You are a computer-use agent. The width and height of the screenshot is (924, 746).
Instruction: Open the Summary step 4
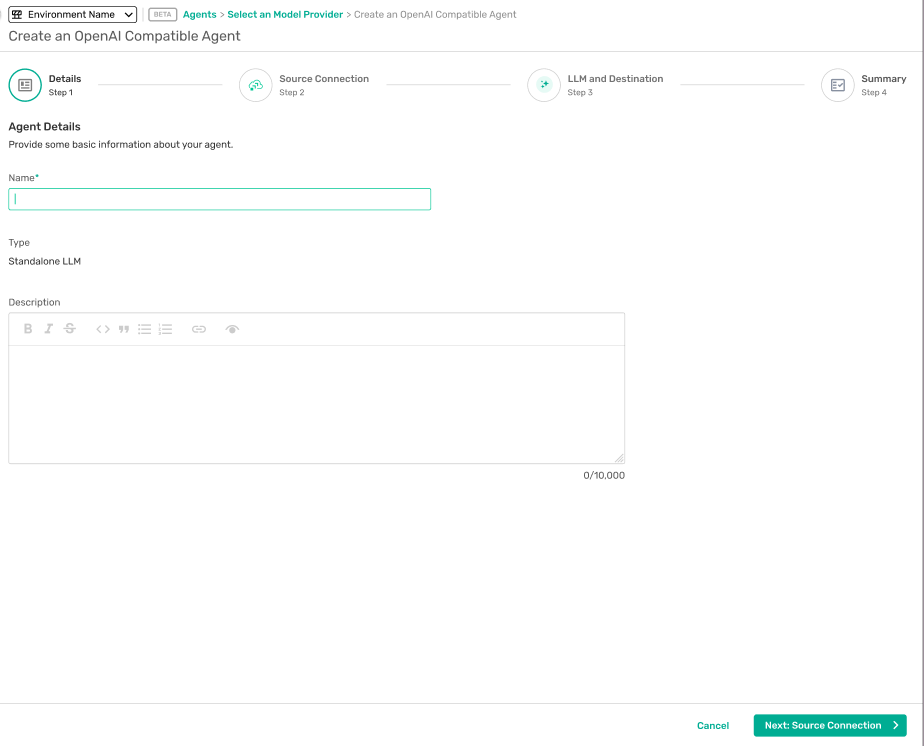pyautogui.click(x=838, y=85)
